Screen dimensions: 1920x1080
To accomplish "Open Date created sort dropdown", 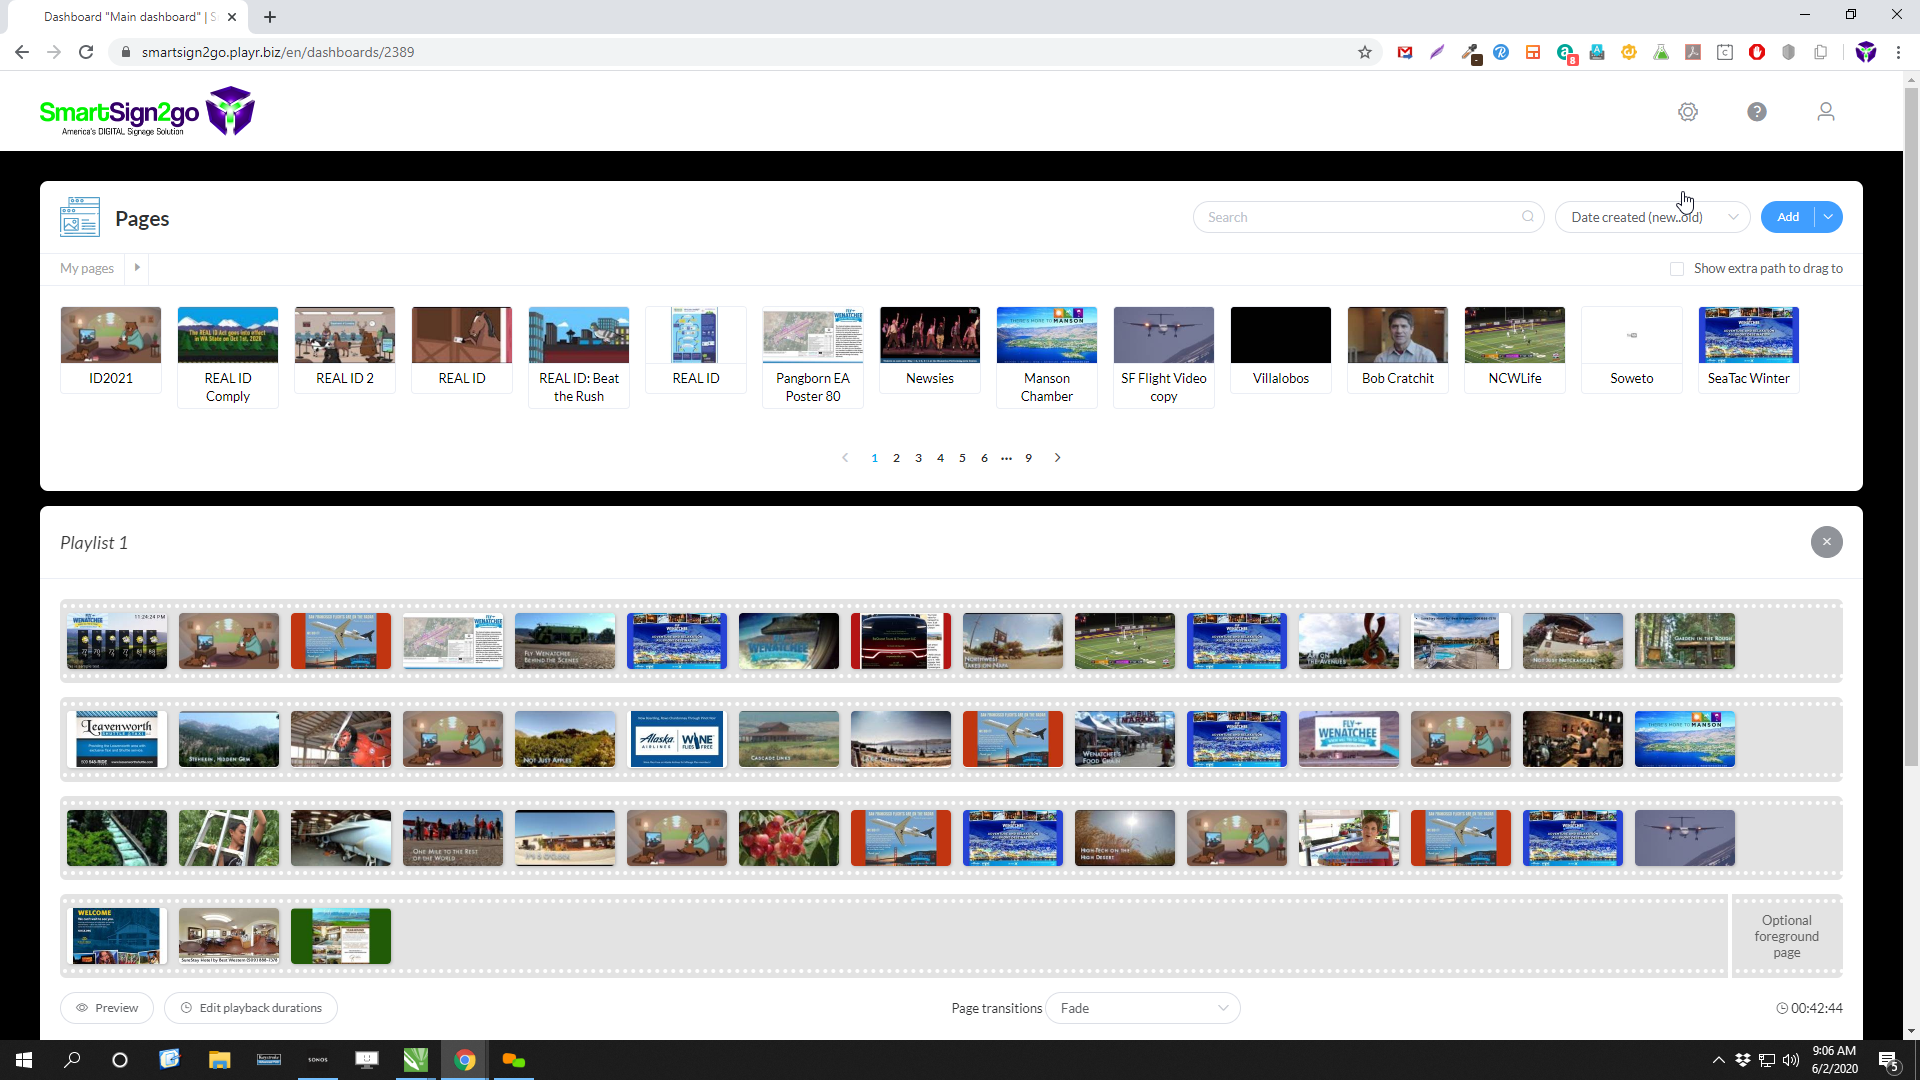I will point(1652,217).
